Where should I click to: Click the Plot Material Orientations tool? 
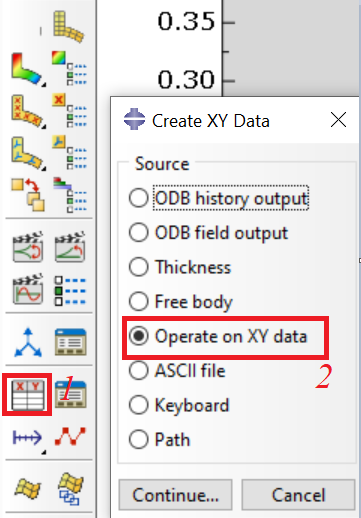point(27,154)
